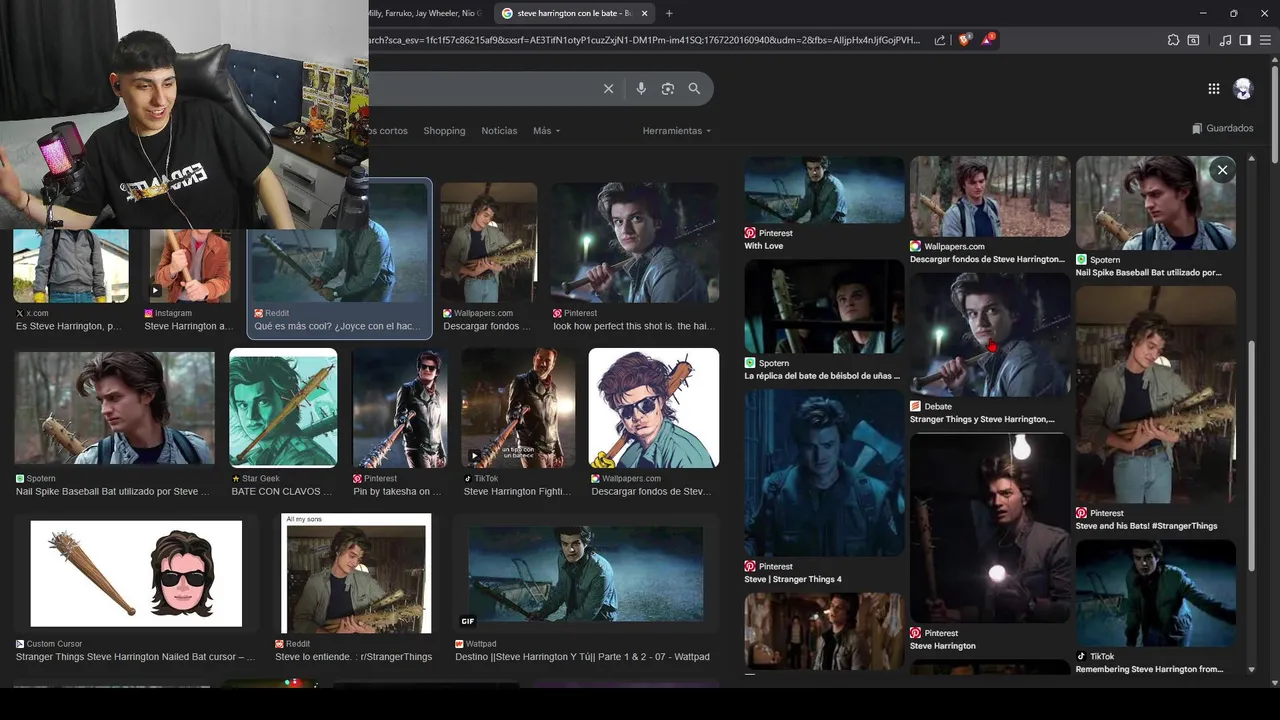Click side panel 'Descargar fondos de Steve Harrington' link
This screenshot has width=1280, height=720.
[987, 259]
